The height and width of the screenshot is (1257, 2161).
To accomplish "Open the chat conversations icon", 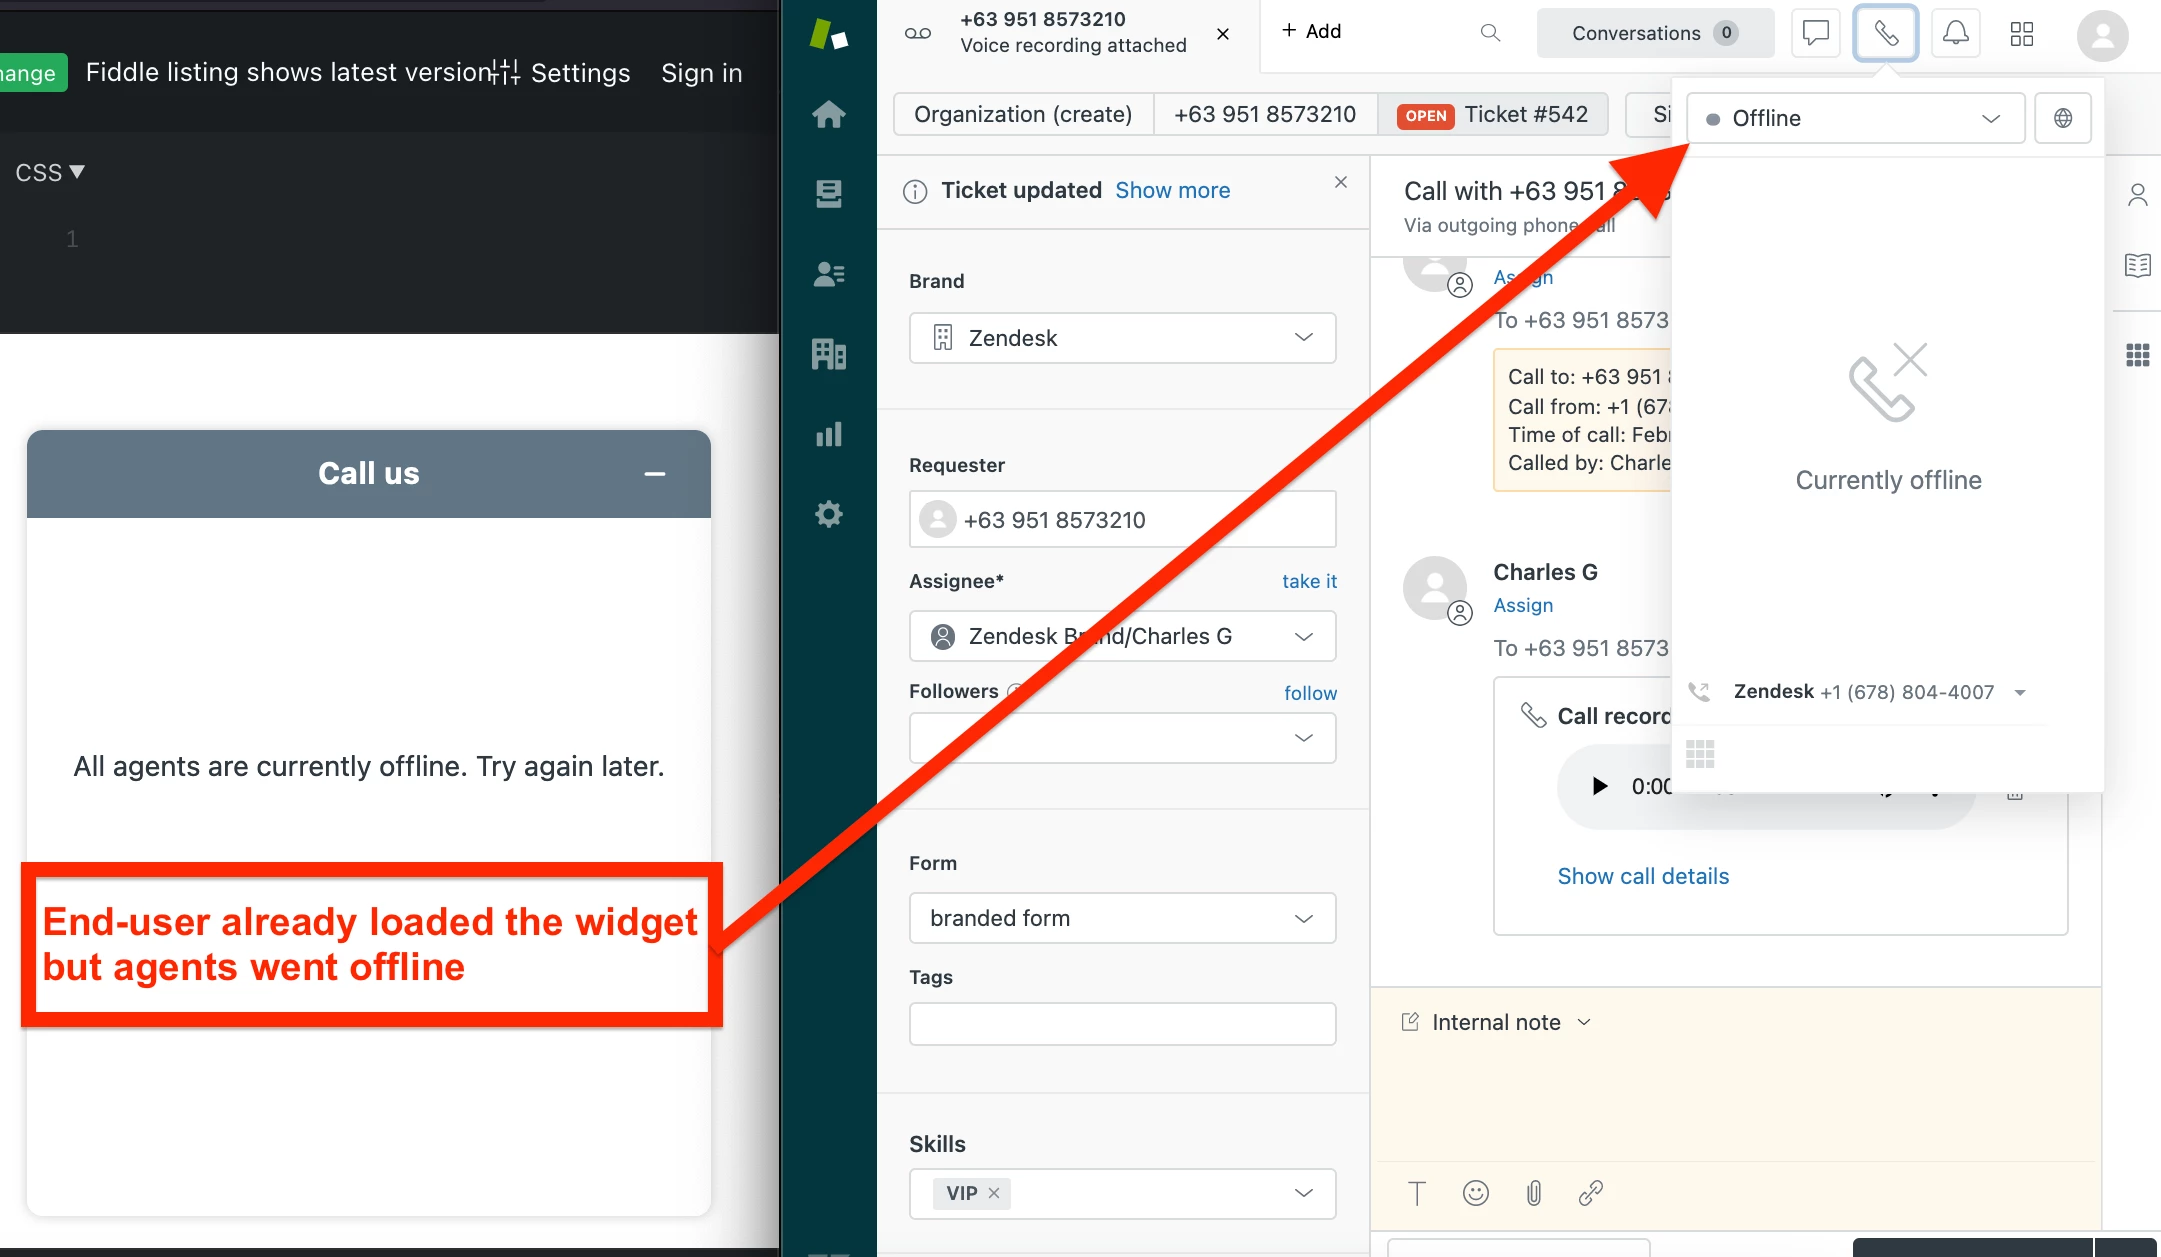I will 1815,33.
